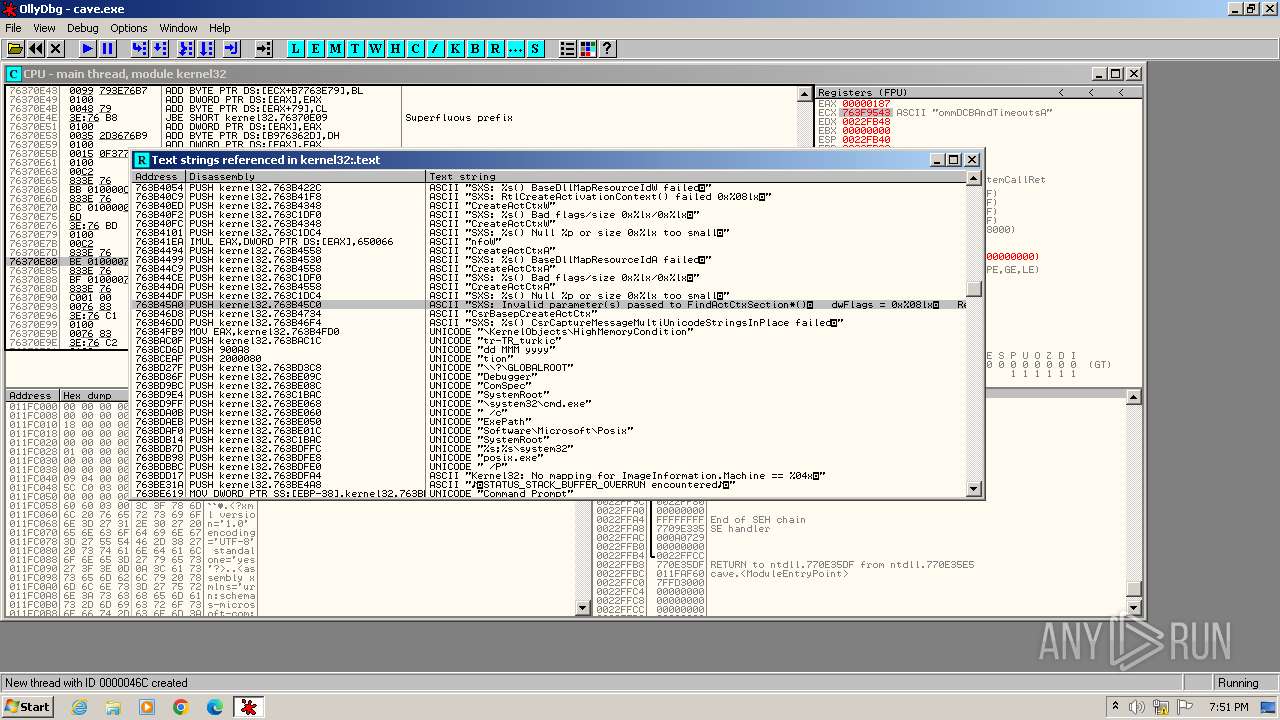The height and width of the screenshot is (720, 1280).
Task: Select row with UNICODE "Debugger"
Action: (x=550, y=377)
